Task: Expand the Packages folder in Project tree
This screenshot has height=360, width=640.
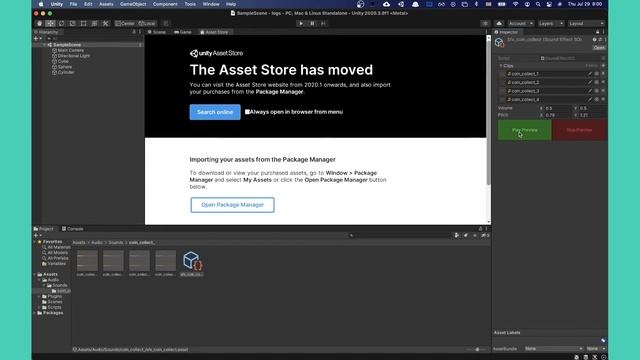Action: pos(35,313)
